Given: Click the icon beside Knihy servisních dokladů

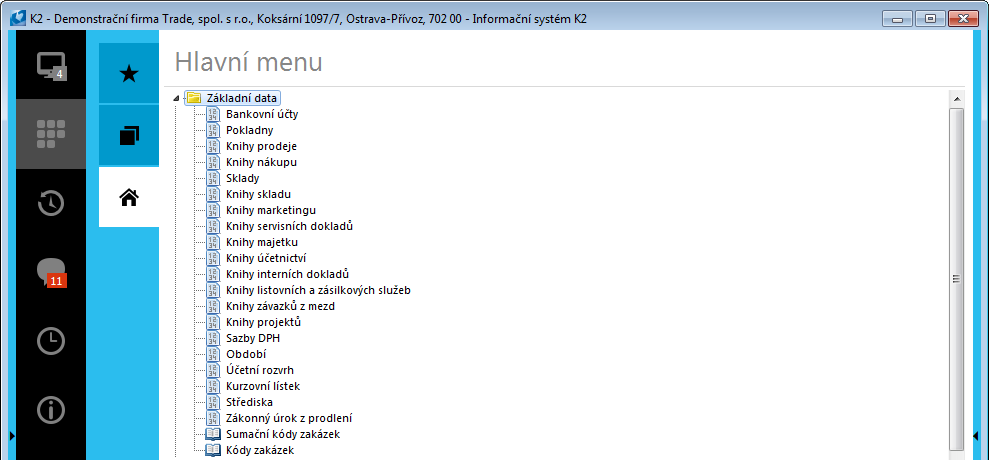Looking at the screenshot, I should click(214, 226).
